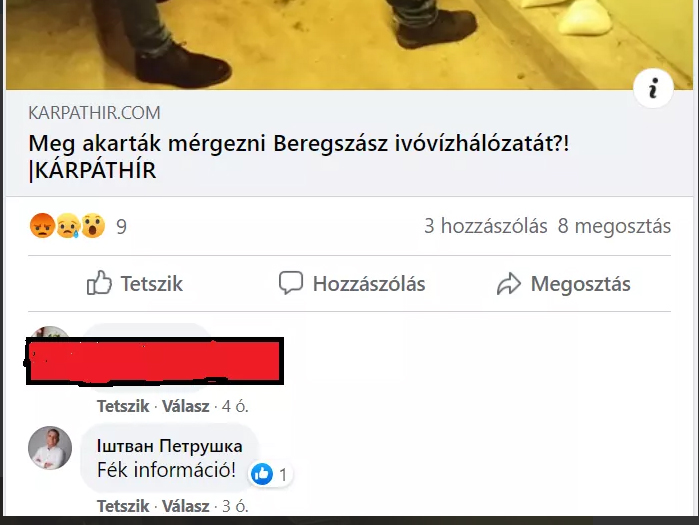
Task: Click Tetszik under the redacted comment
Action: coord(123,406)
